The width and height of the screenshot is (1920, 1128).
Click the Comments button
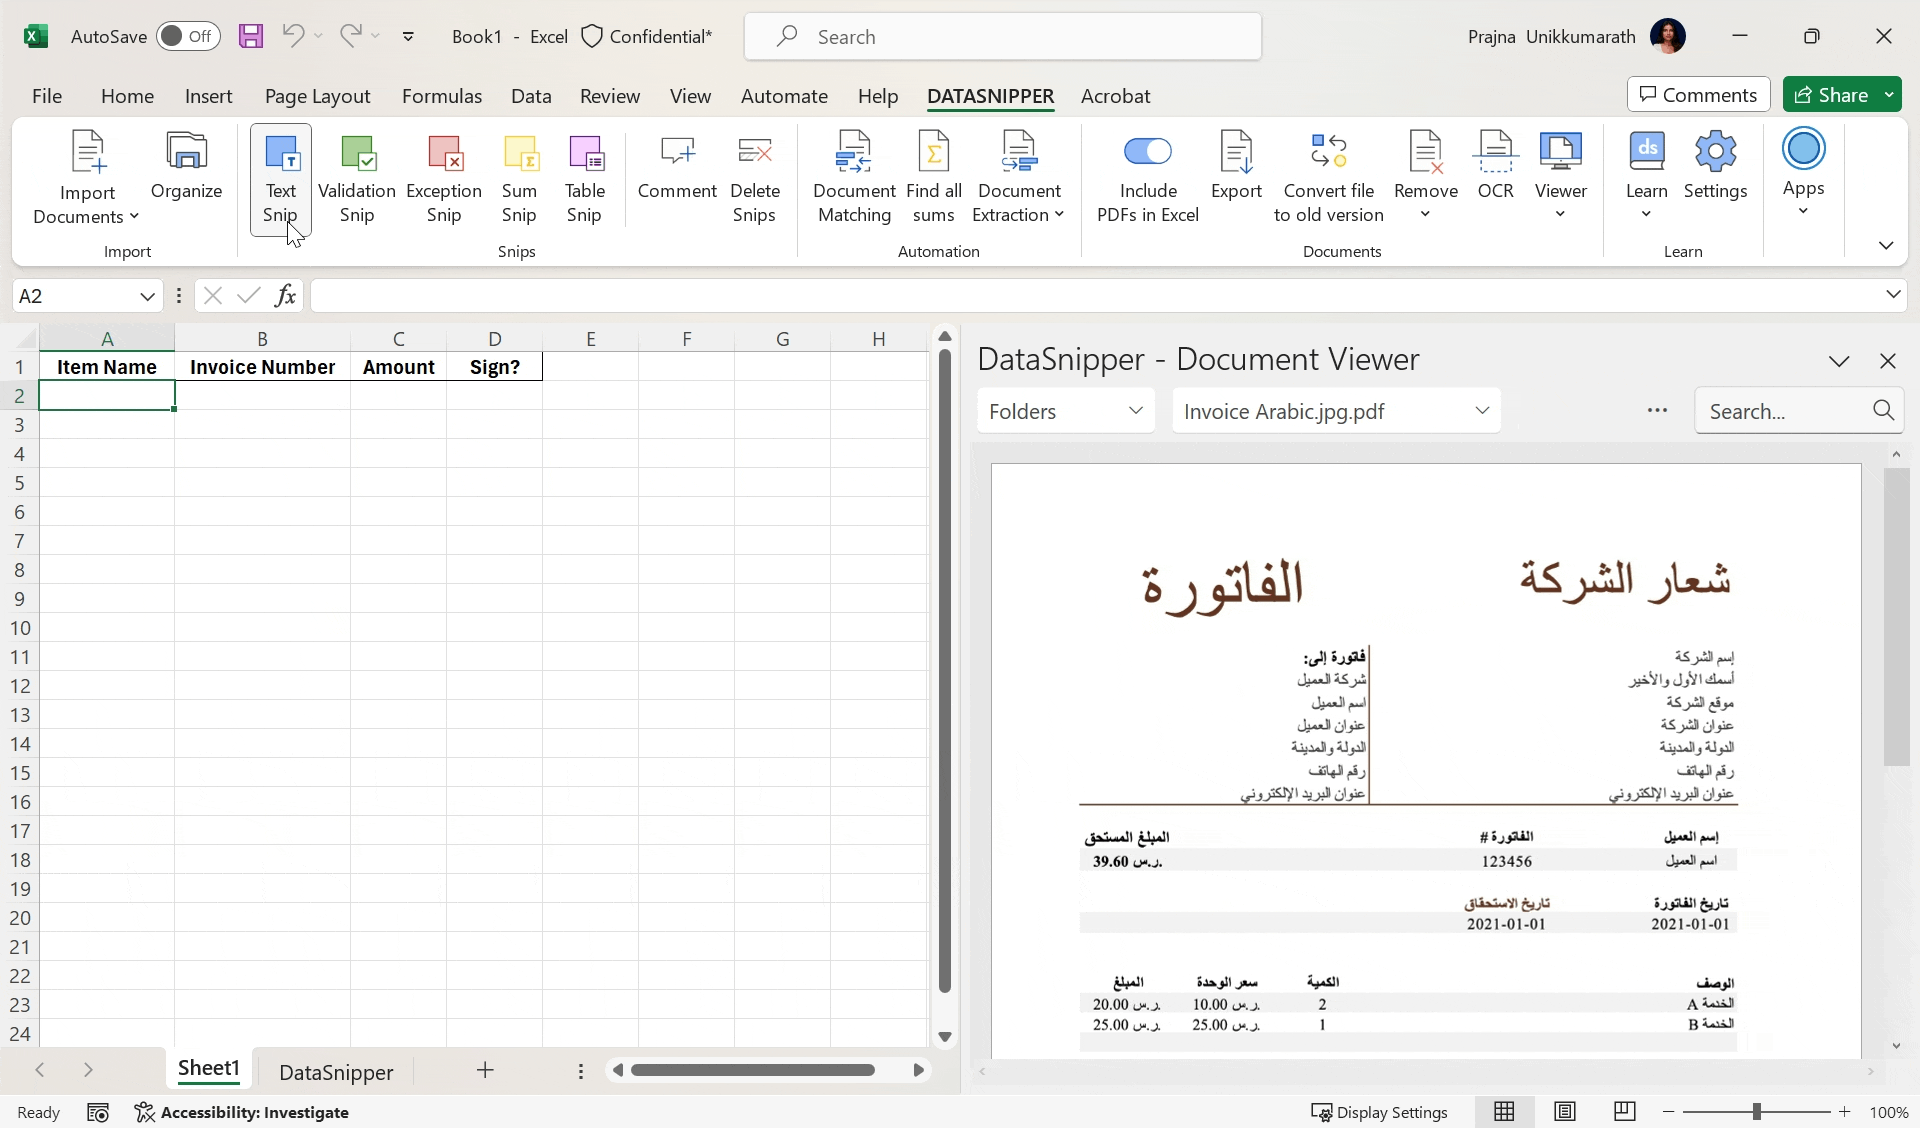(x=1698, y=94)
